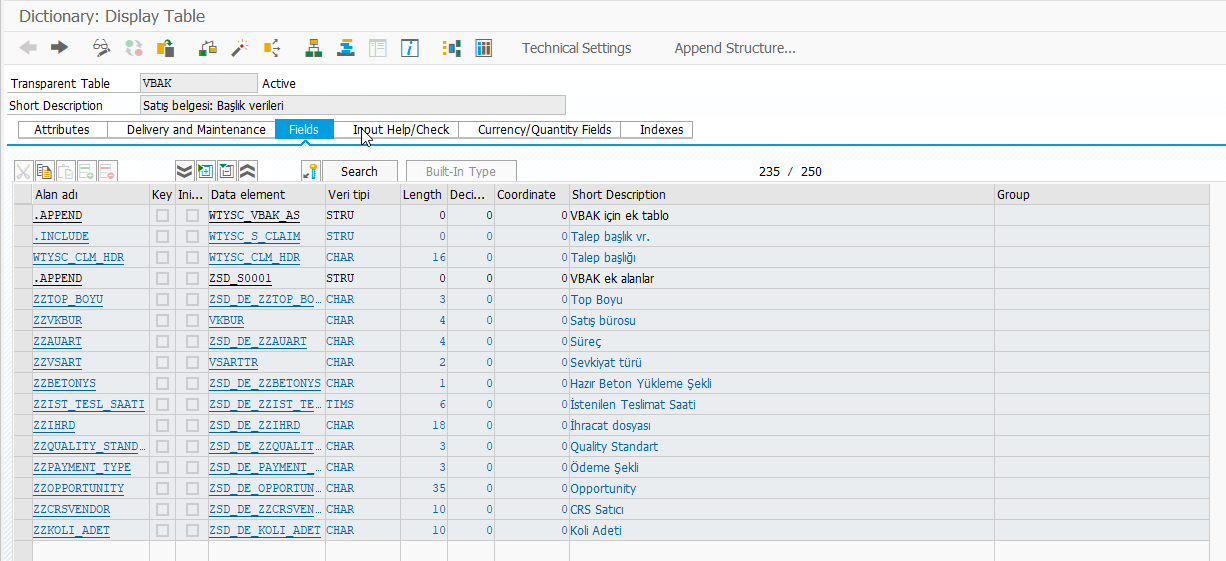Click the Short Description text field

[353, 105]
